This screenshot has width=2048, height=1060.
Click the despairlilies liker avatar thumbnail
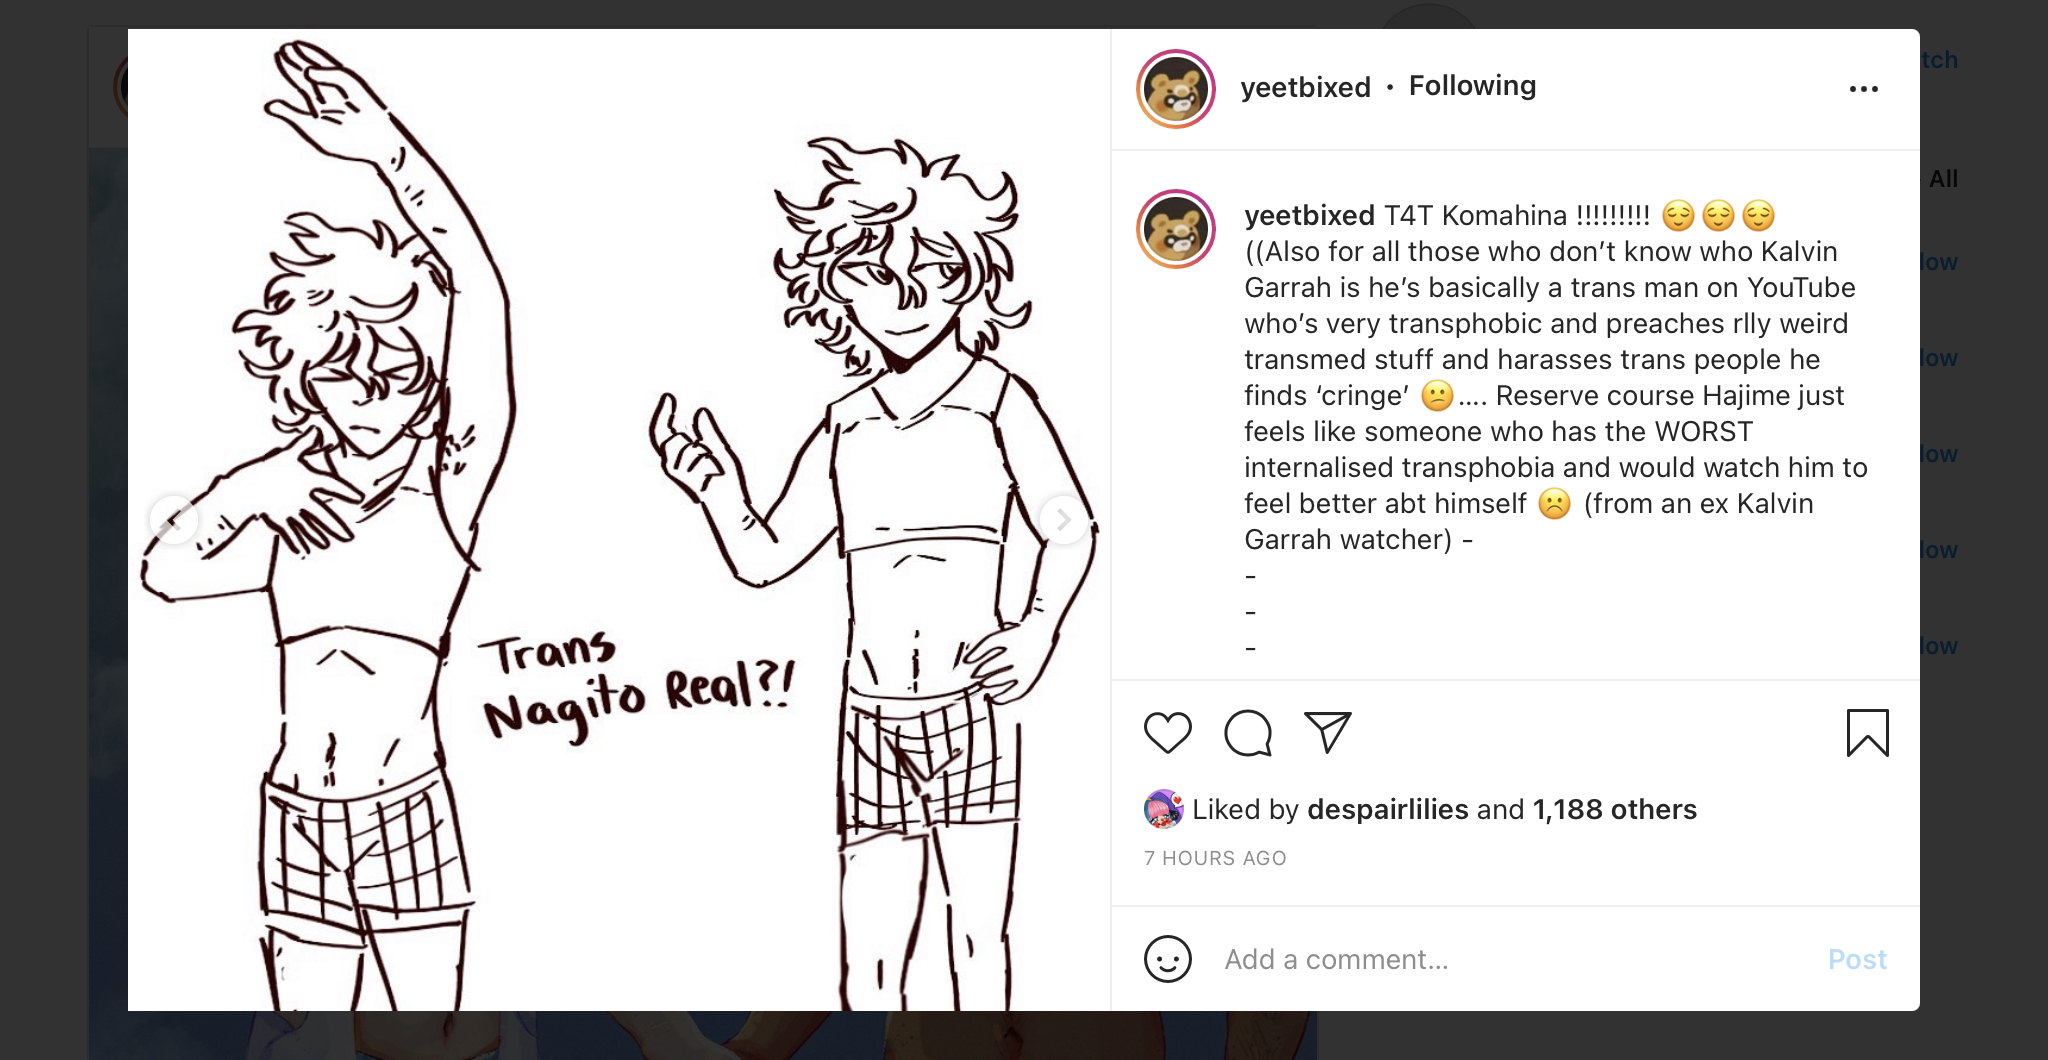pos(1164,809)
